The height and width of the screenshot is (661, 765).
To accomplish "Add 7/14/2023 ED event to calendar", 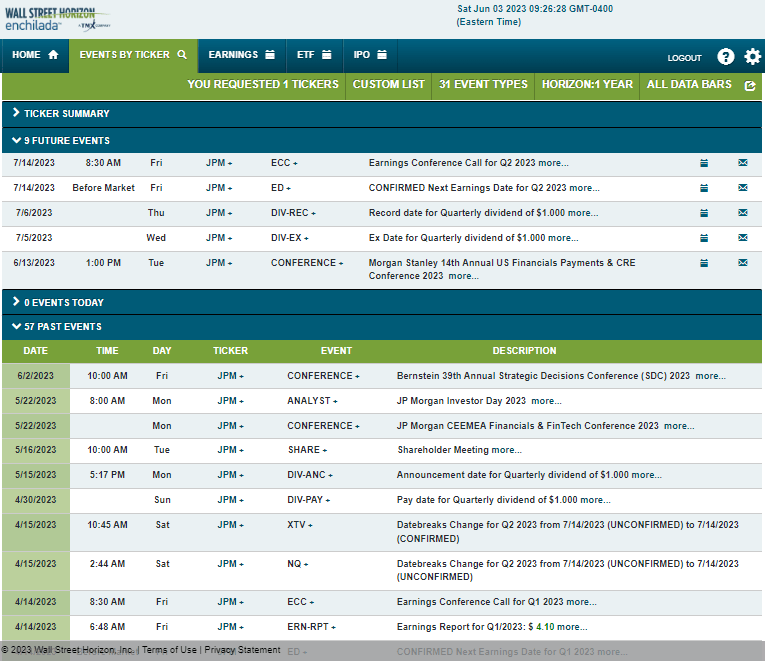I will coord(704,188).
